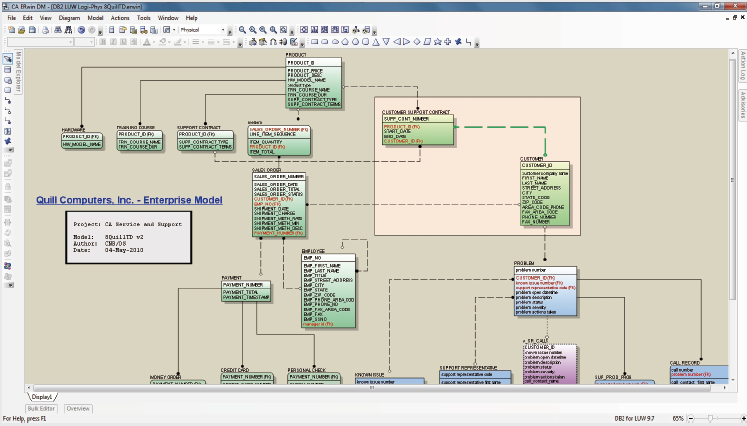Click the Print icon in toolbar
The image size is (747, 426).
click(x=45, y=30)
